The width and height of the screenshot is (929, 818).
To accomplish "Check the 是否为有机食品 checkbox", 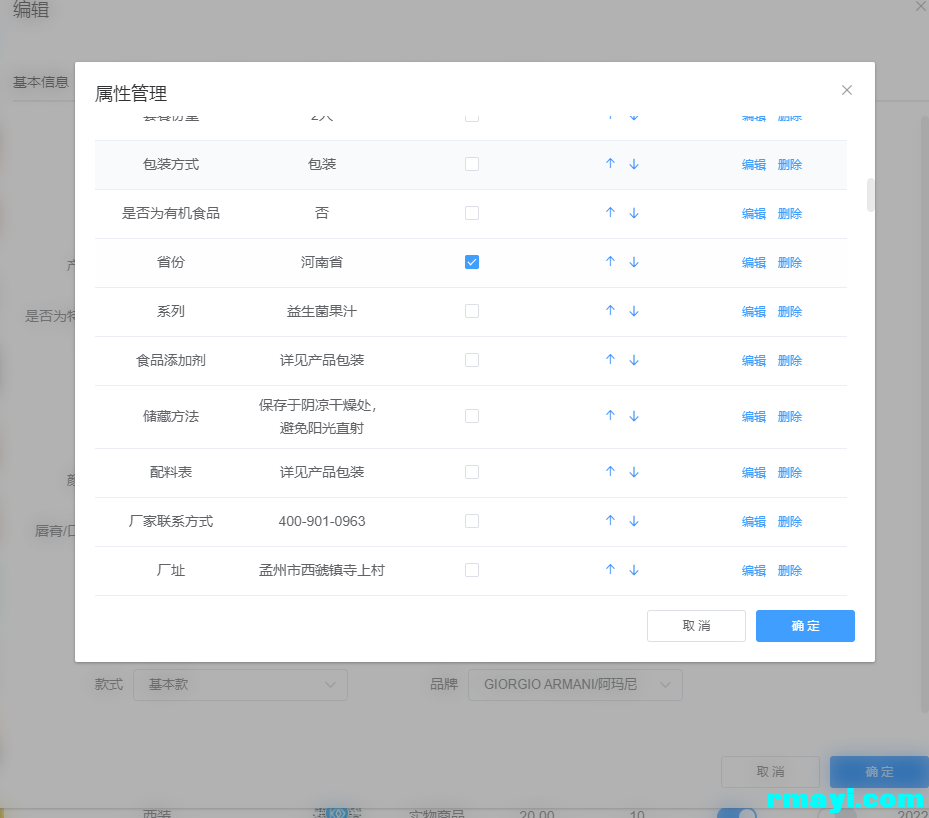I will tap(472, 213).
